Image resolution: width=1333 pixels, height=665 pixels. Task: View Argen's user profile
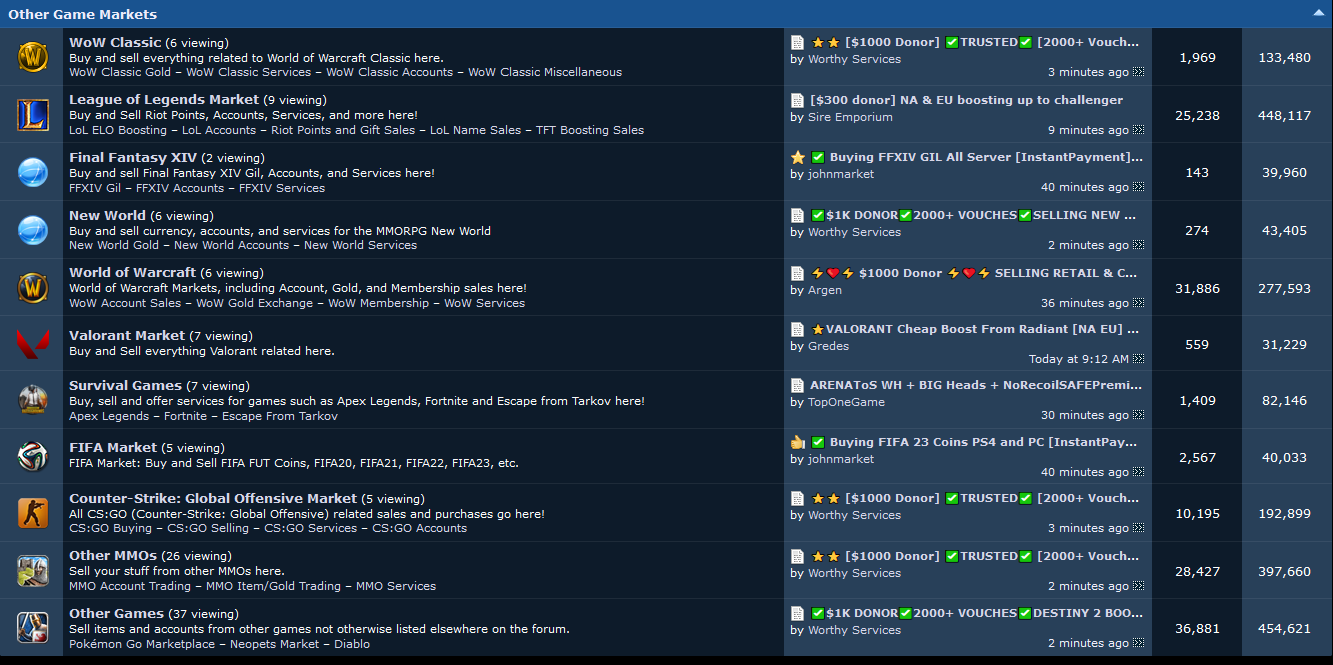pyautogui.click(x=825, y=290)
